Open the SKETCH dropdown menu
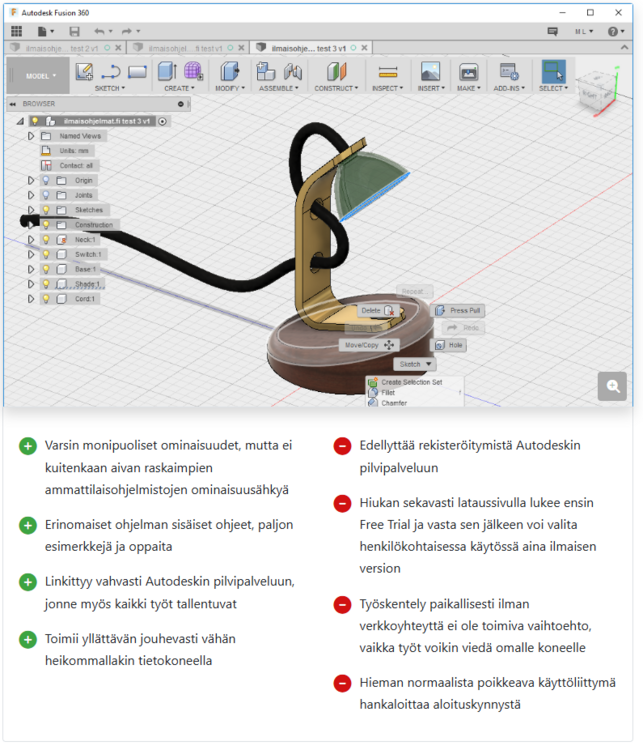Viewport: 643px width, 750px height. point(110,88)
